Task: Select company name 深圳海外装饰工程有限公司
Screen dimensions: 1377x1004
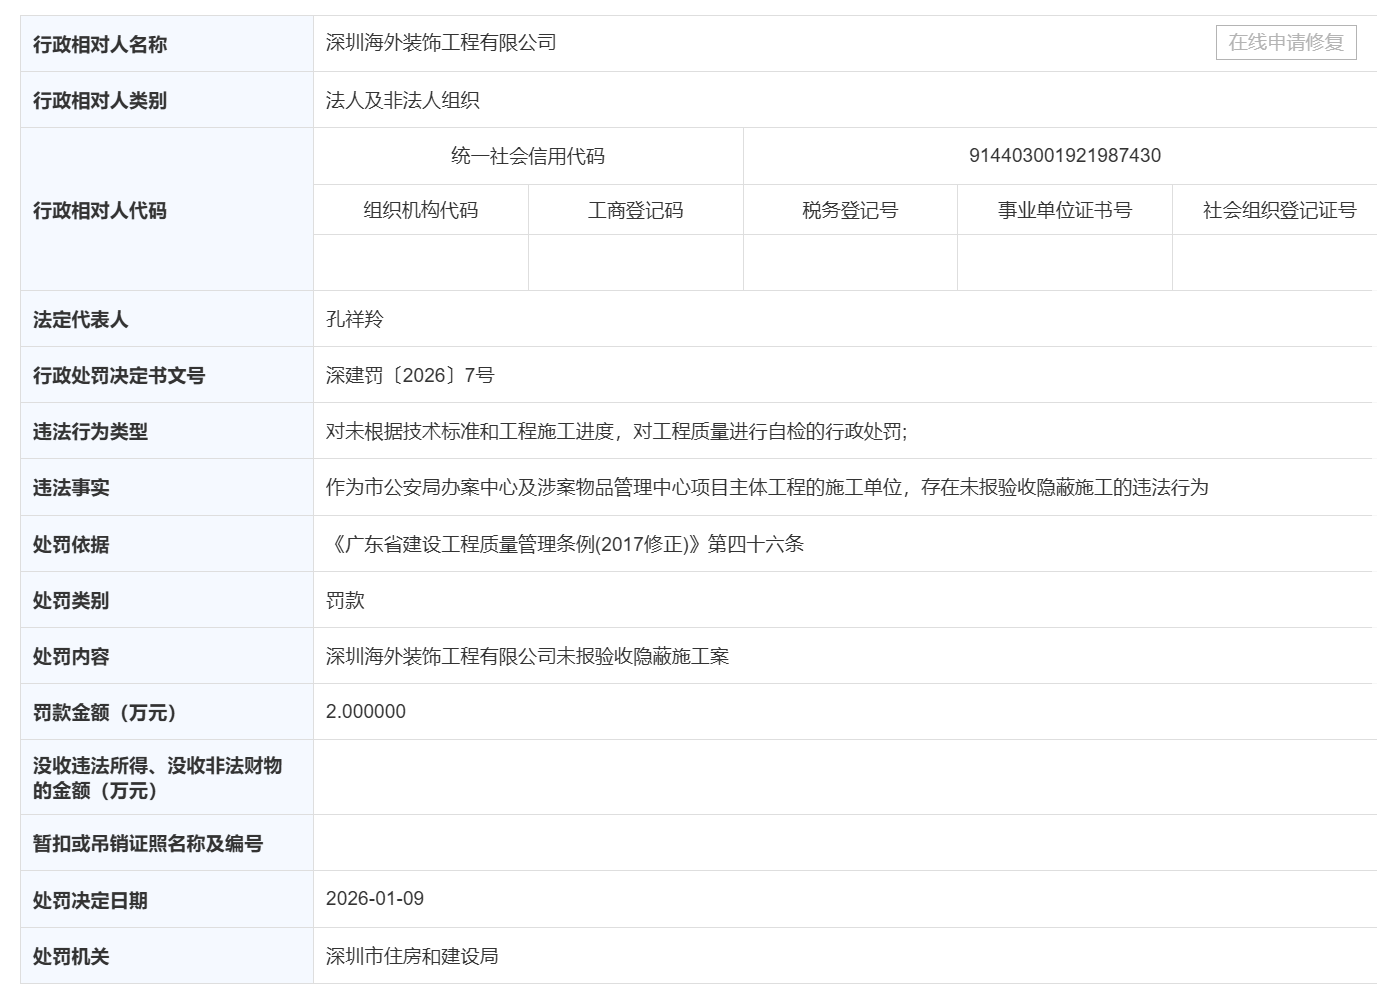Action: (x=441, y=42)
